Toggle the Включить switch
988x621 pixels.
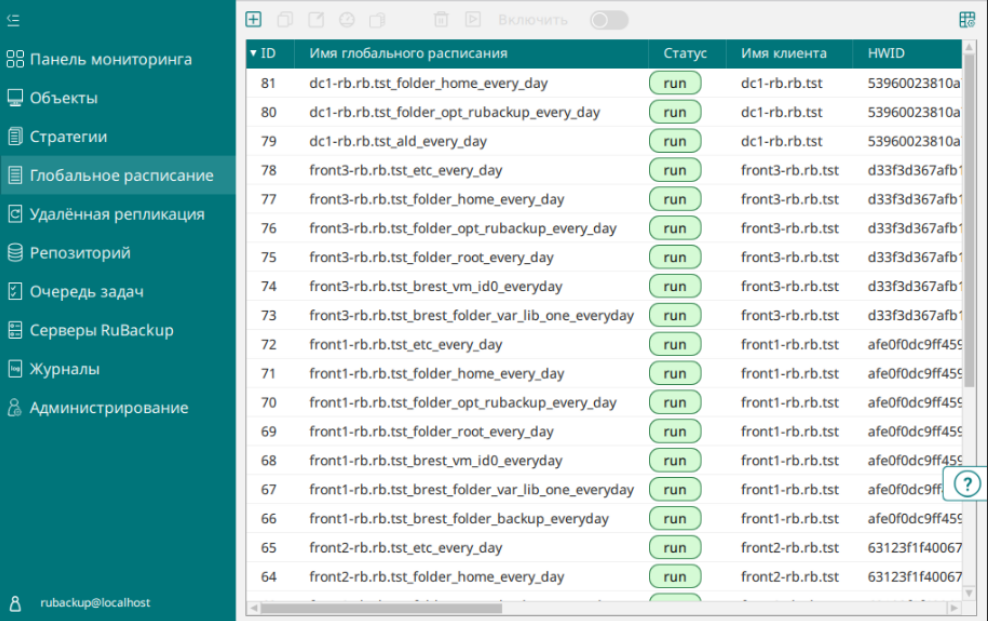point(609,20)
